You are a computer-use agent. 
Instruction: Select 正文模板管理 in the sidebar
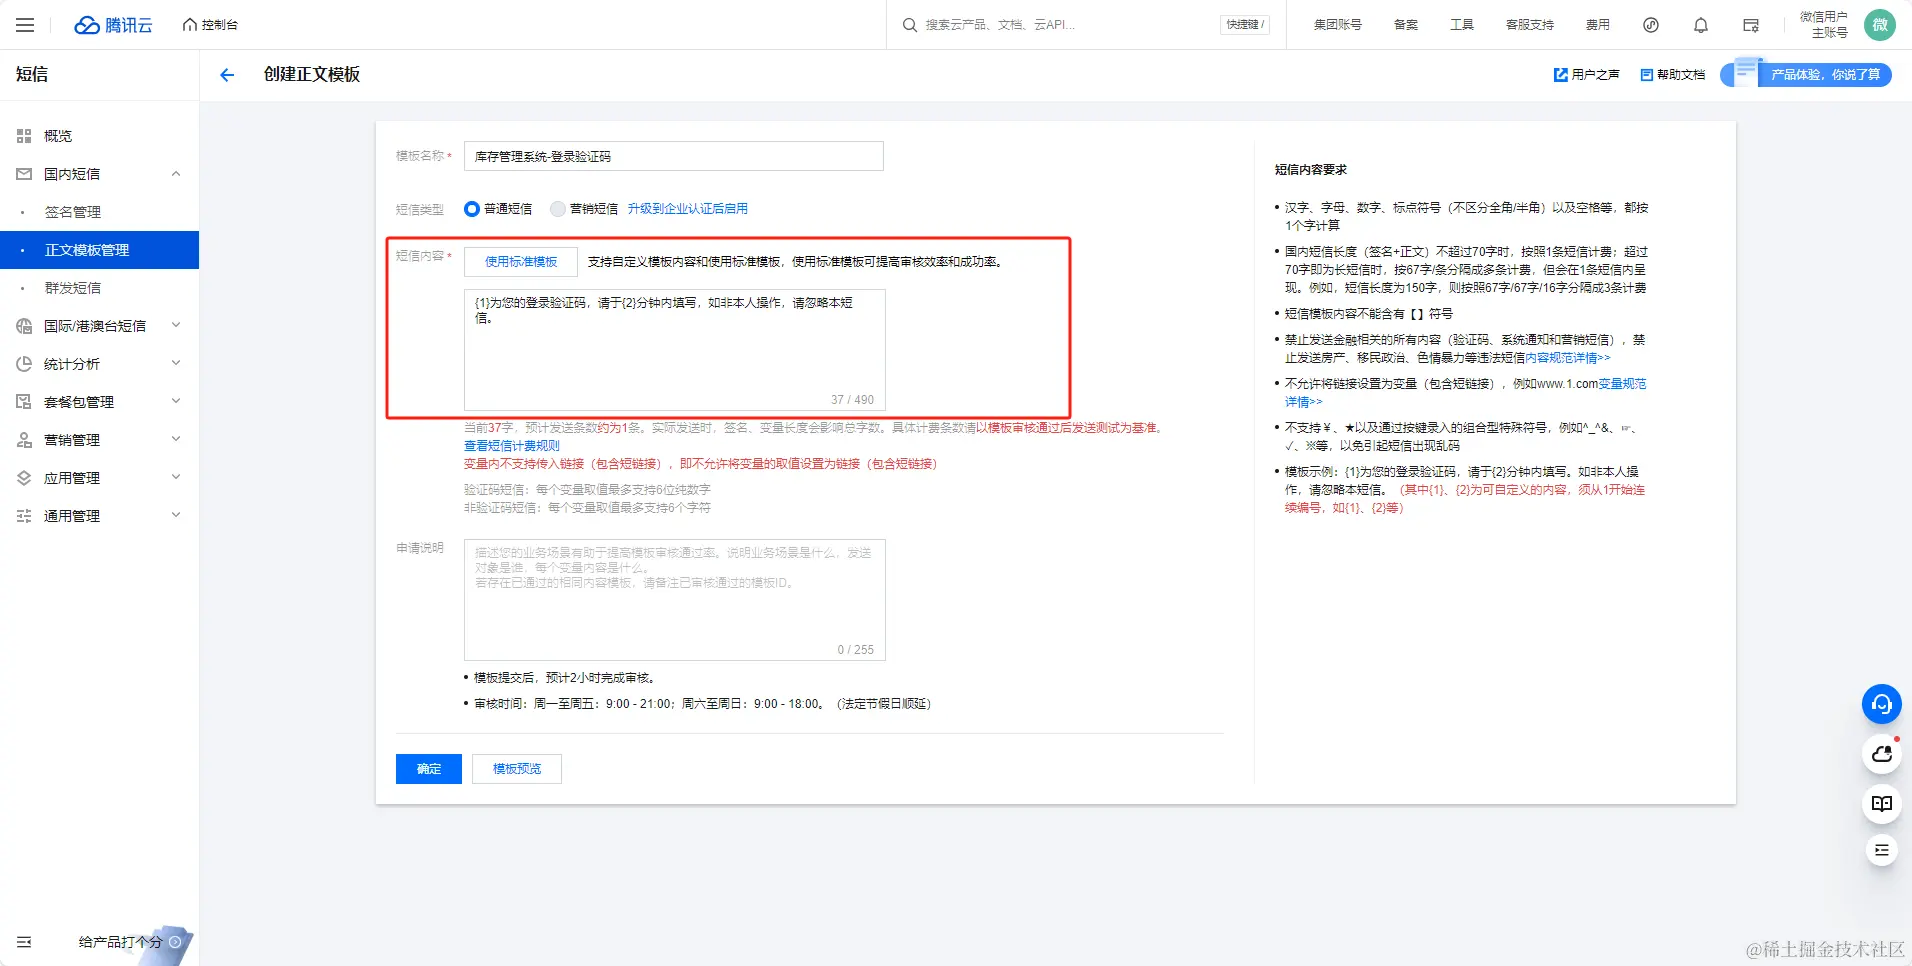[x=100, y=250]
